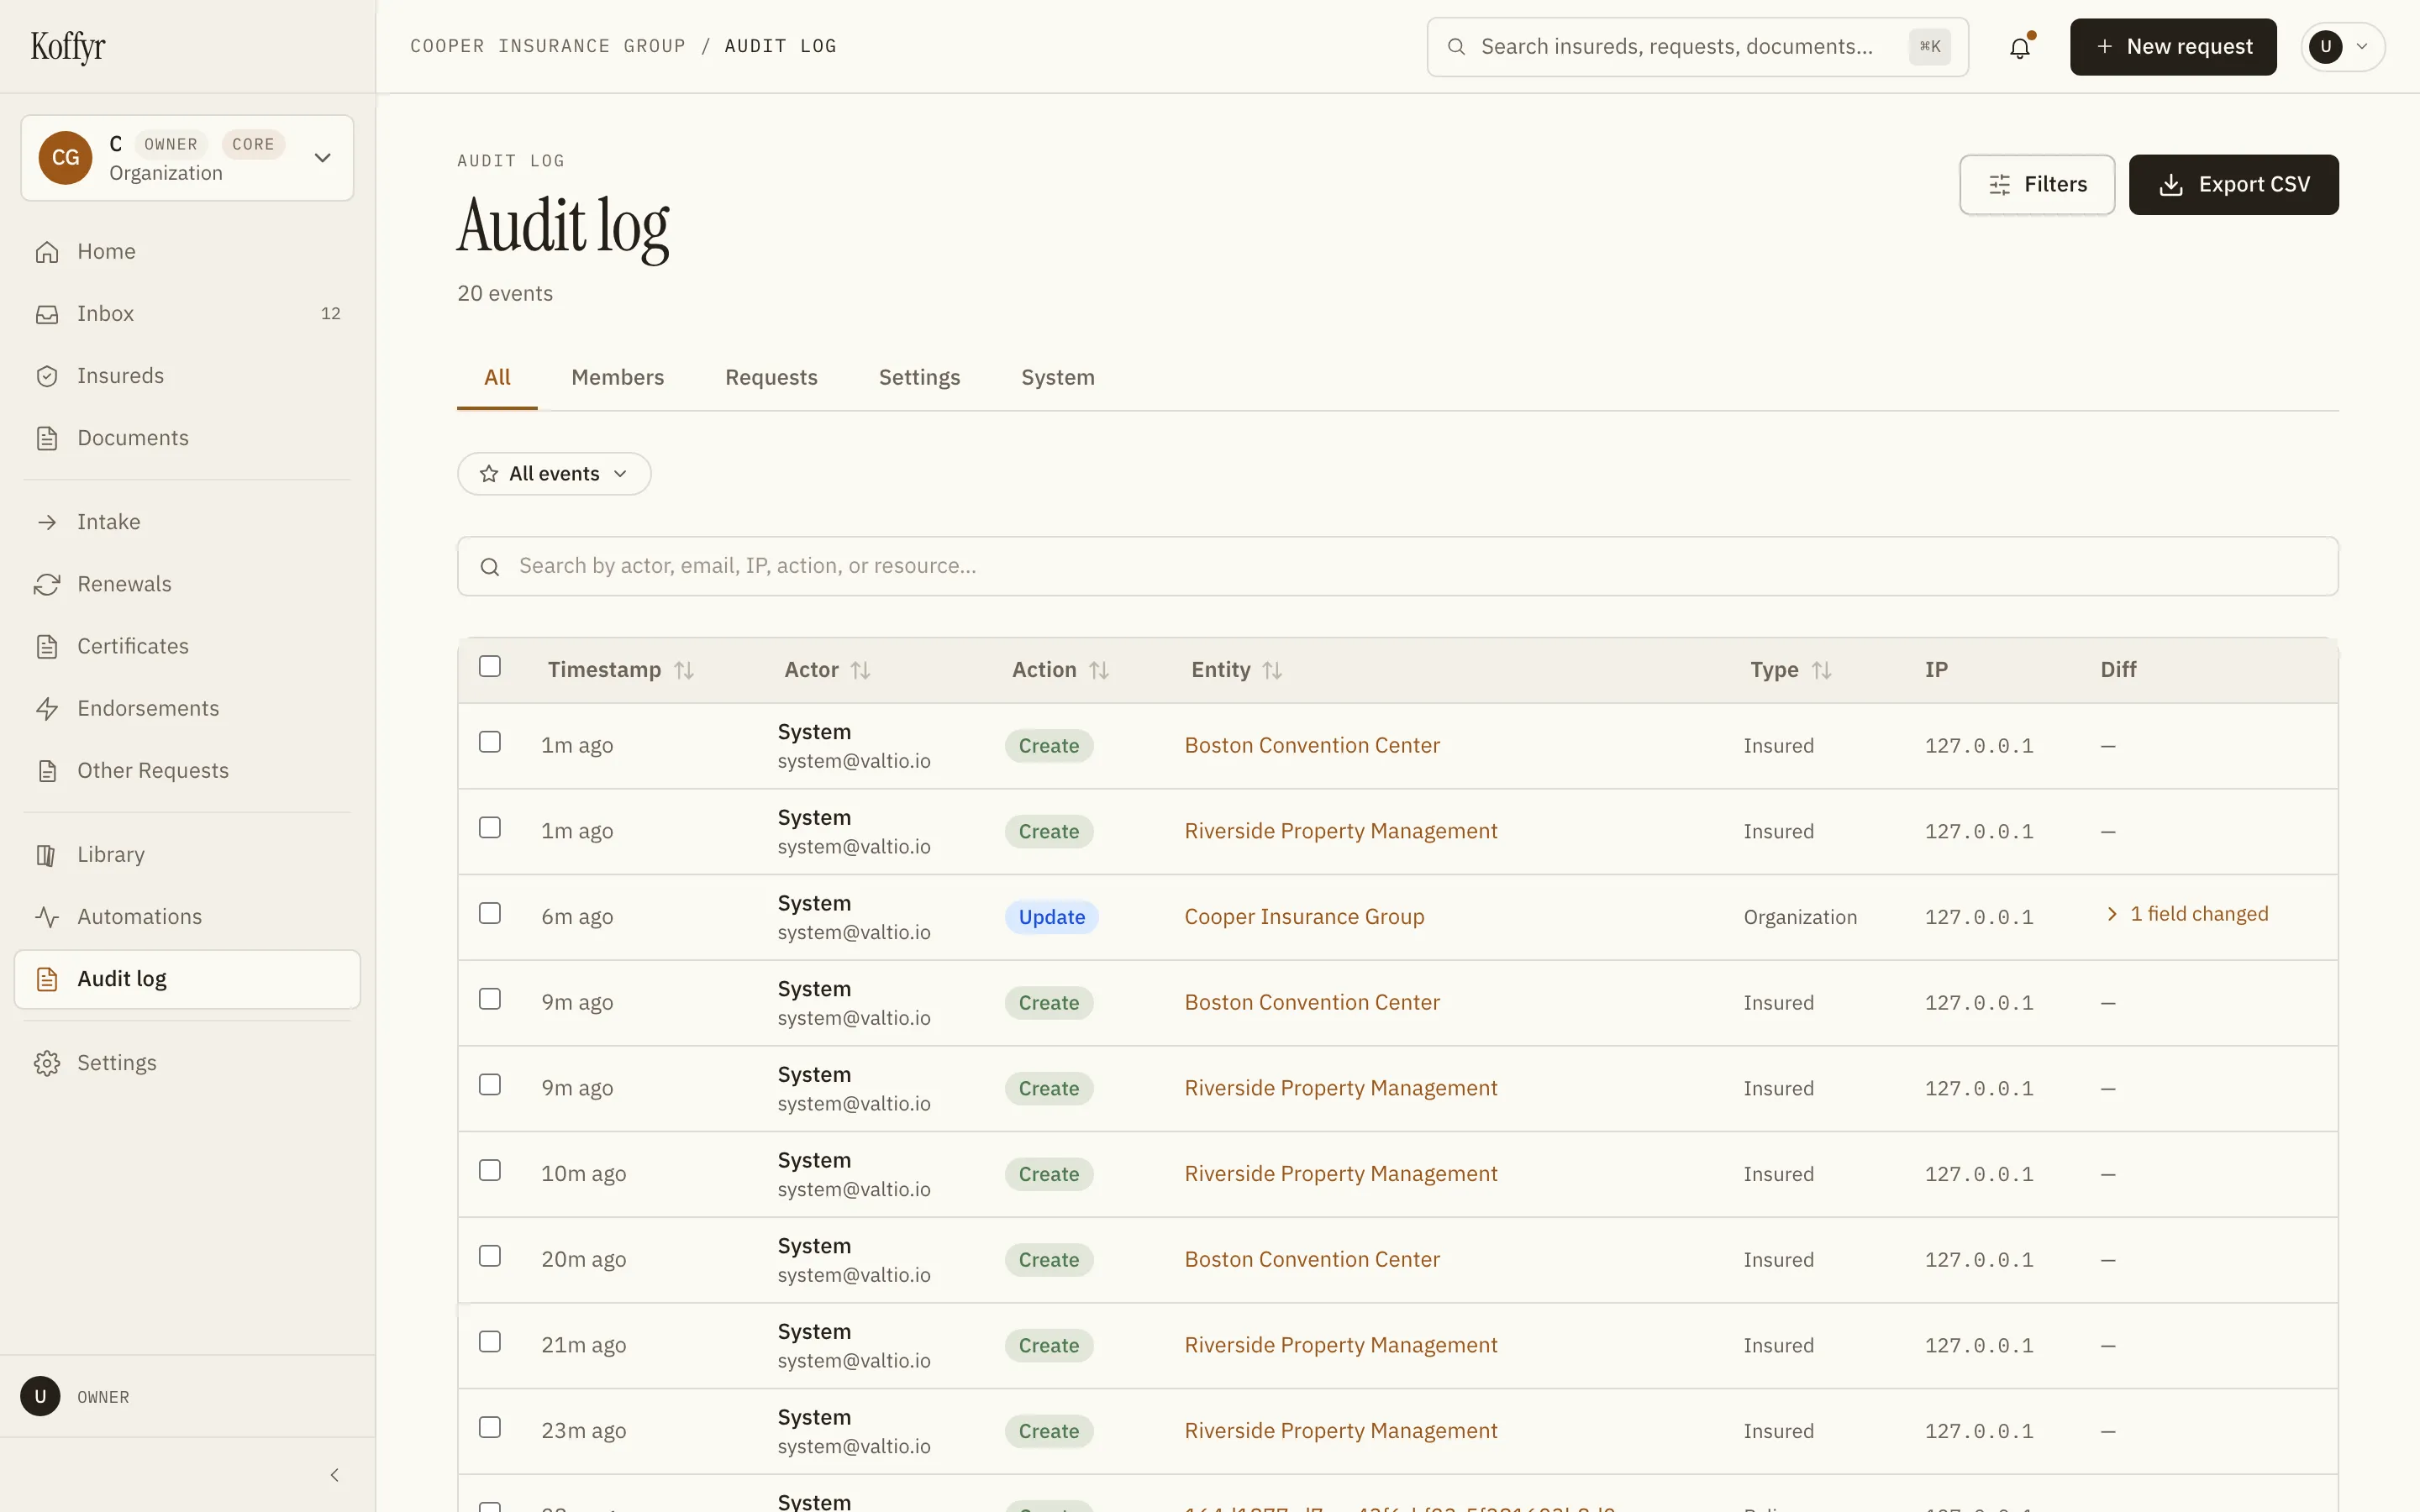
Task: Check the 21m ago Riverside row checkbox
Action: [490, 1342]
